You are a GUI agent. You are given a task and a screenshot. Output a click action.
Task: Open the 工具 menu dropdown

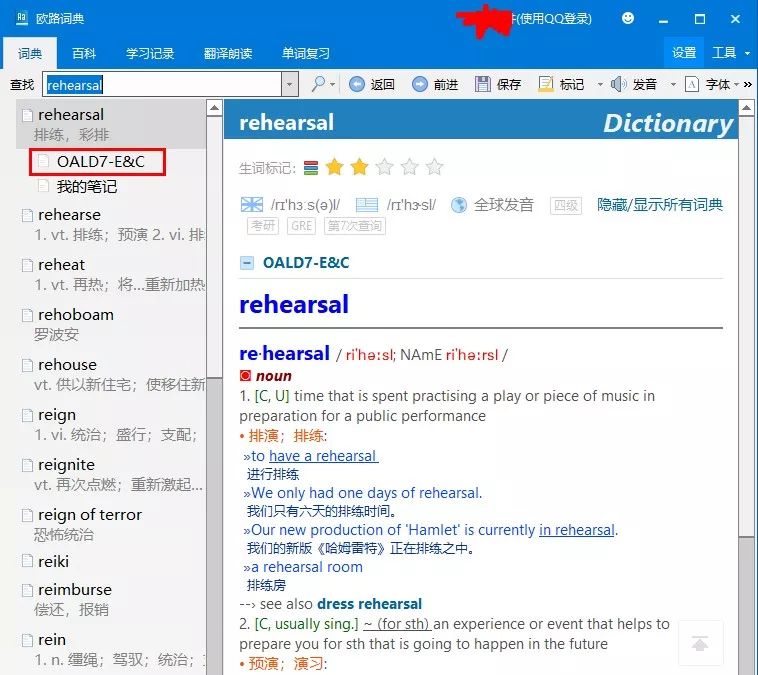(747, 53)
